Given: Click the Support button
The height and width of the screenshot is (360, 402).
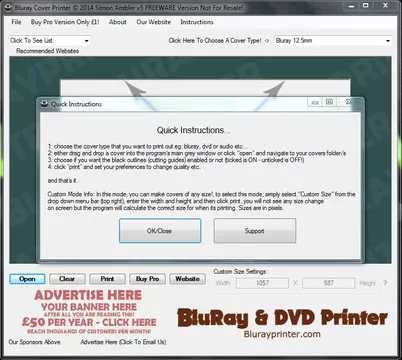Looking at the screenshot, I should (255, 231).
